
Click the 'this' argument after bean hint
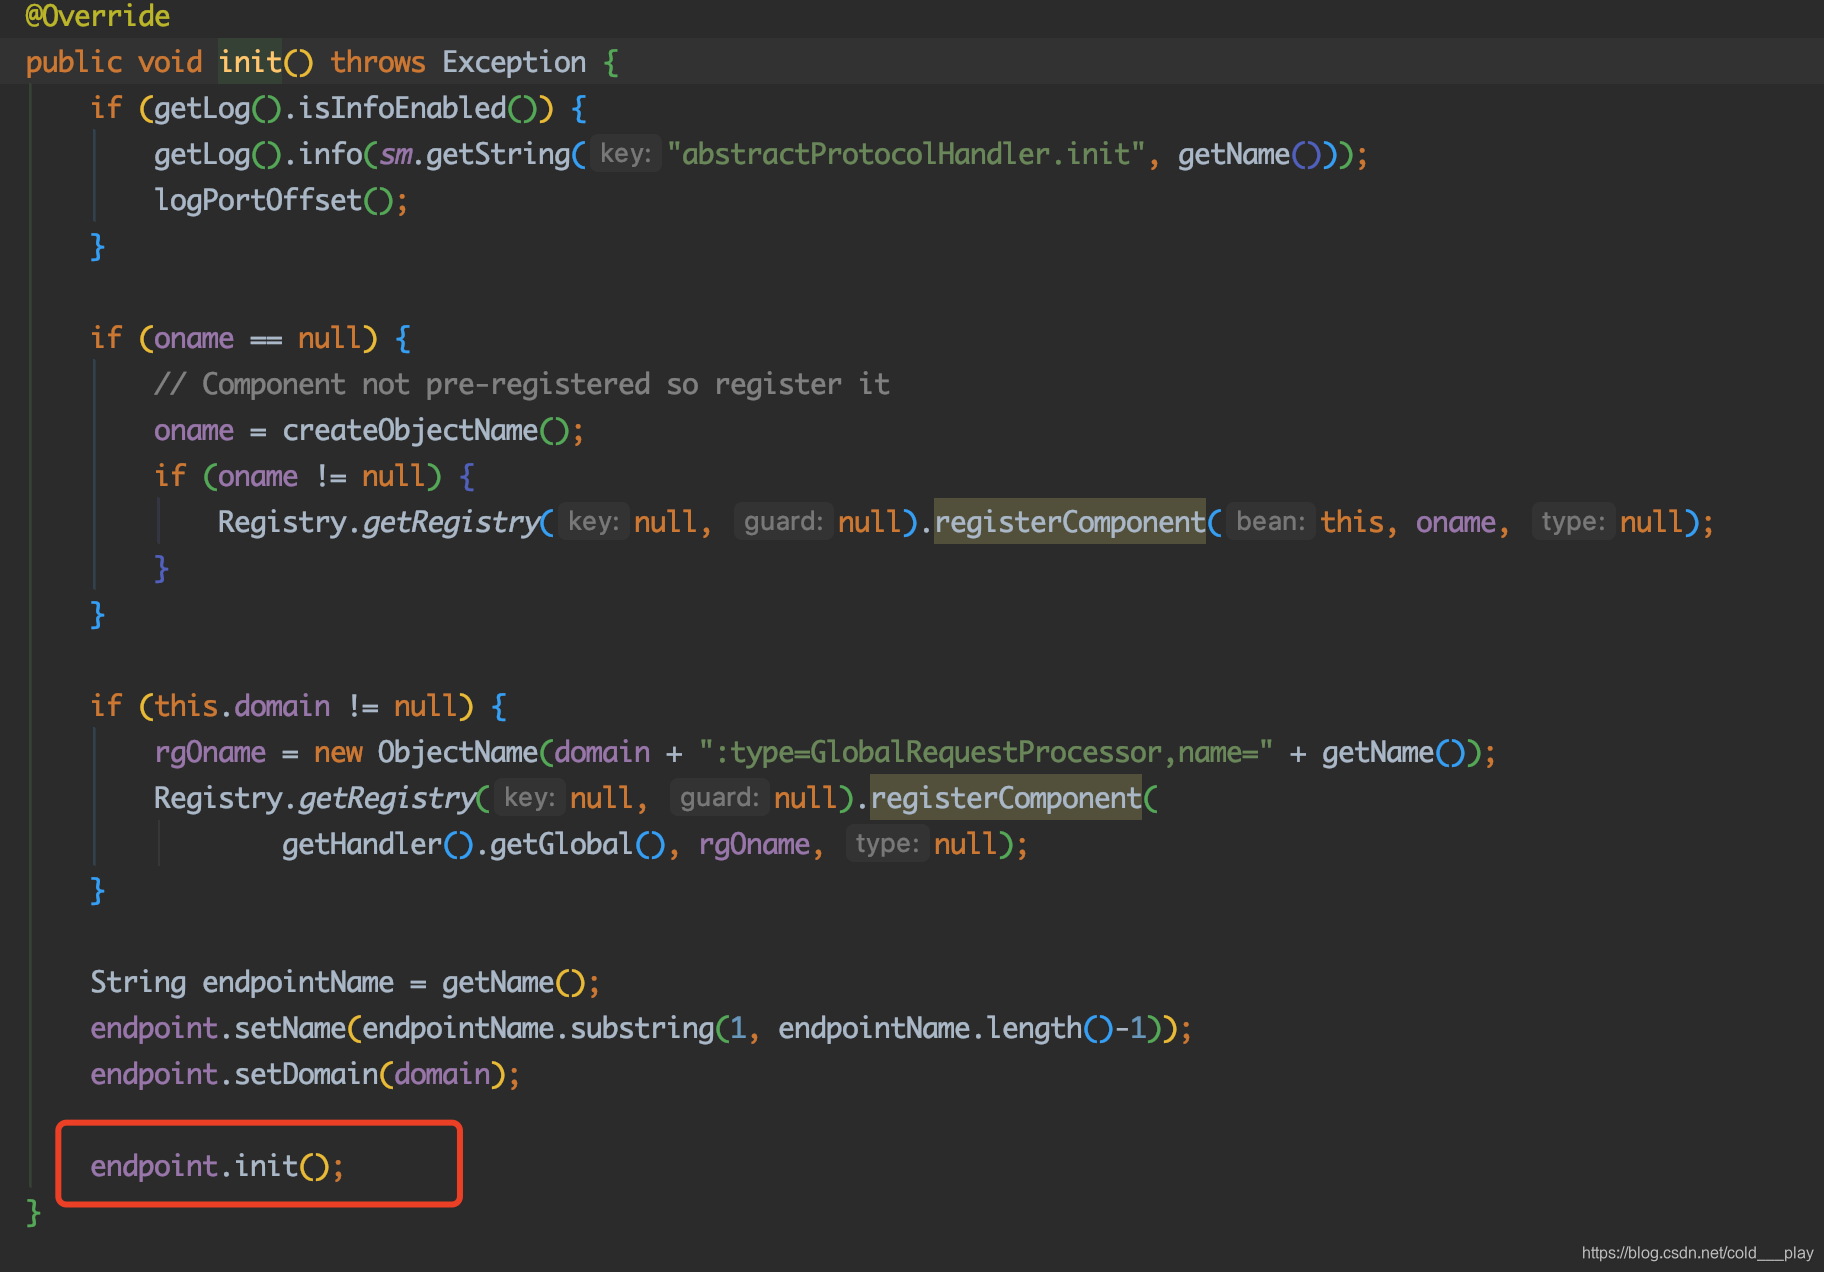pos(1352,522)
